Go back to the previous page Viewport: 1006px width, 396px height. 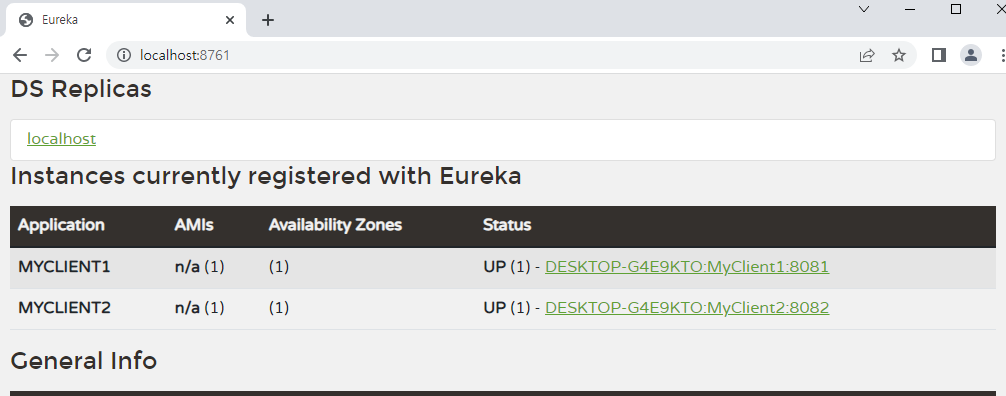point(20,55)
